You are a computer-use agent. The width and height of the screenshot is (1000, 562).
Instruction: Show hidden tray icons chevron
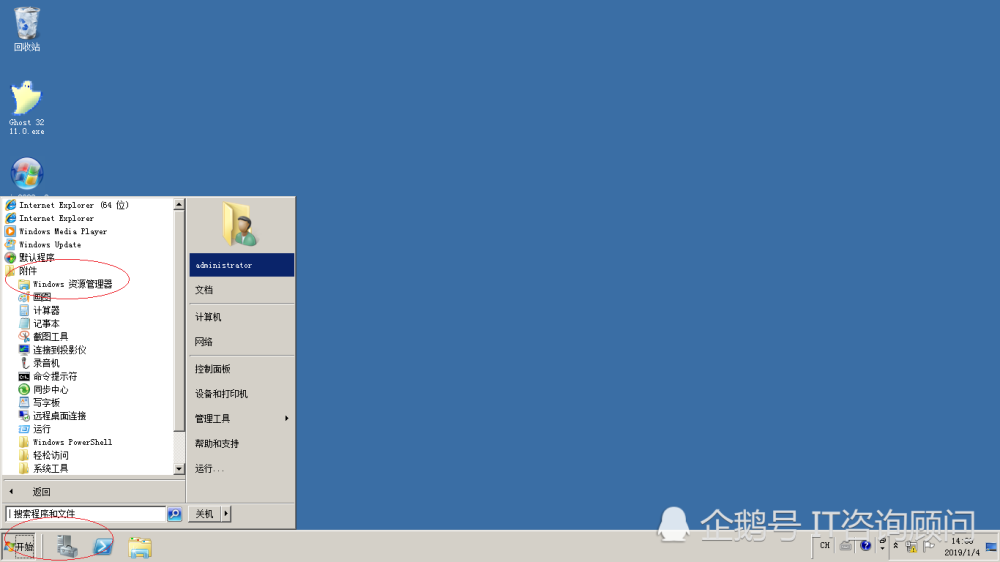click(896, 546)
